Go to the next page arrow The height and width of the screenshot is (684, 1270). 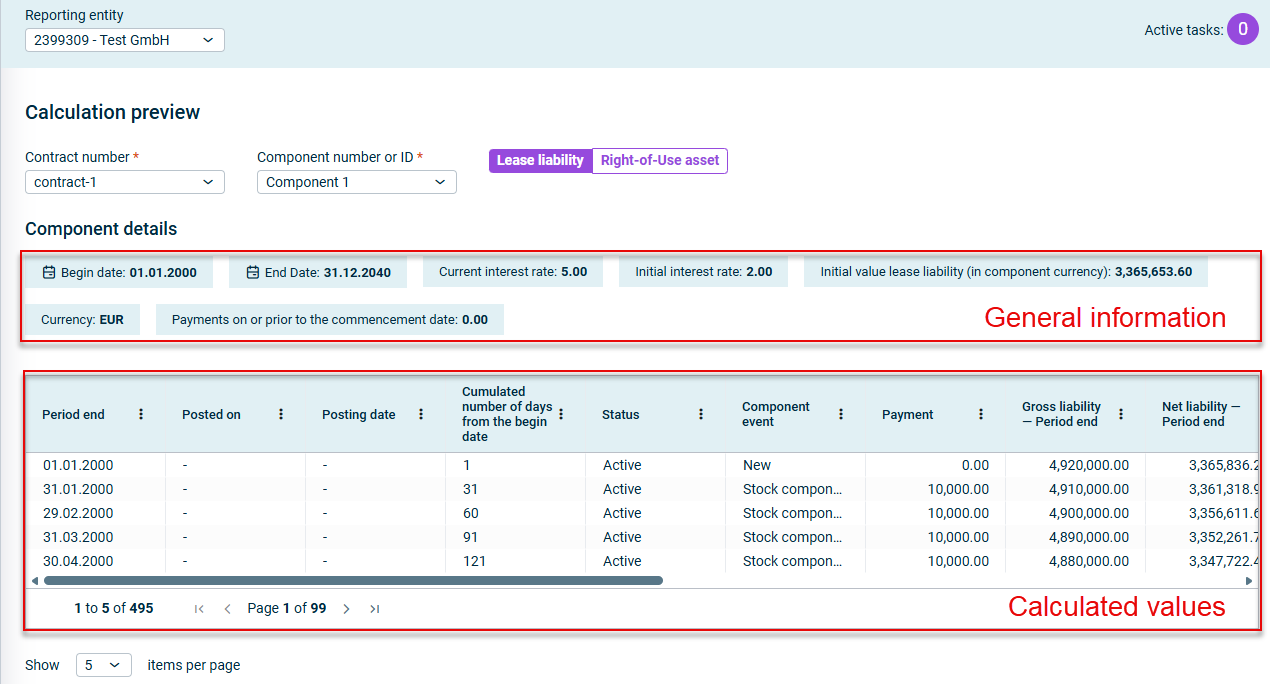pyautogui.click(x=346, y=608)
